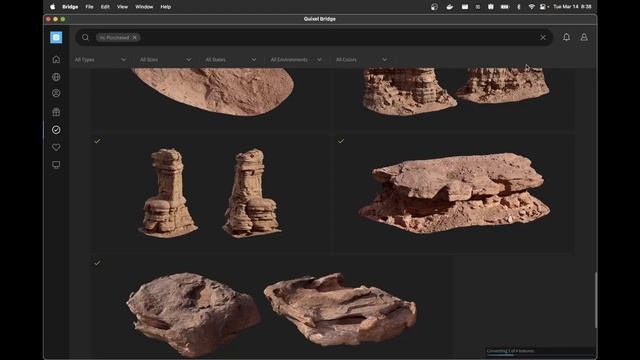640x360 pixels.
Task: Open the Edit menu
Action: point(105,7)
